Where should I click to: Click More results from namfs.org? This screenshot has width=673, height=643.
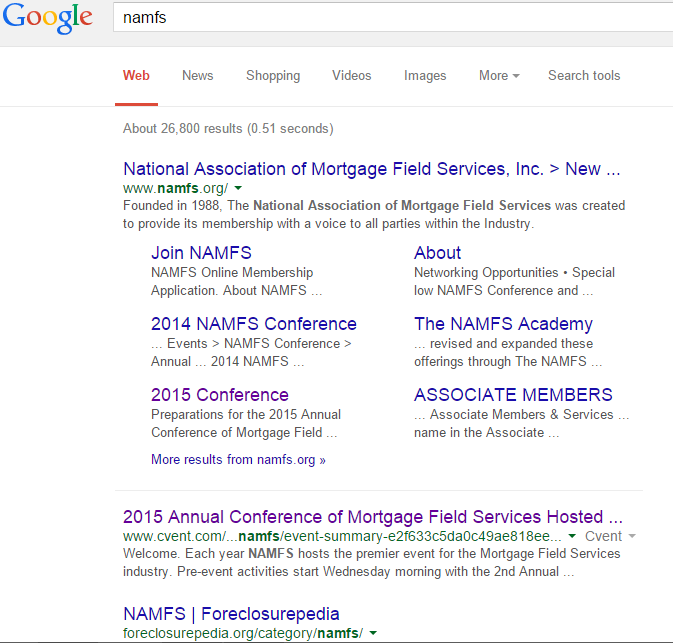pos(238,460)
